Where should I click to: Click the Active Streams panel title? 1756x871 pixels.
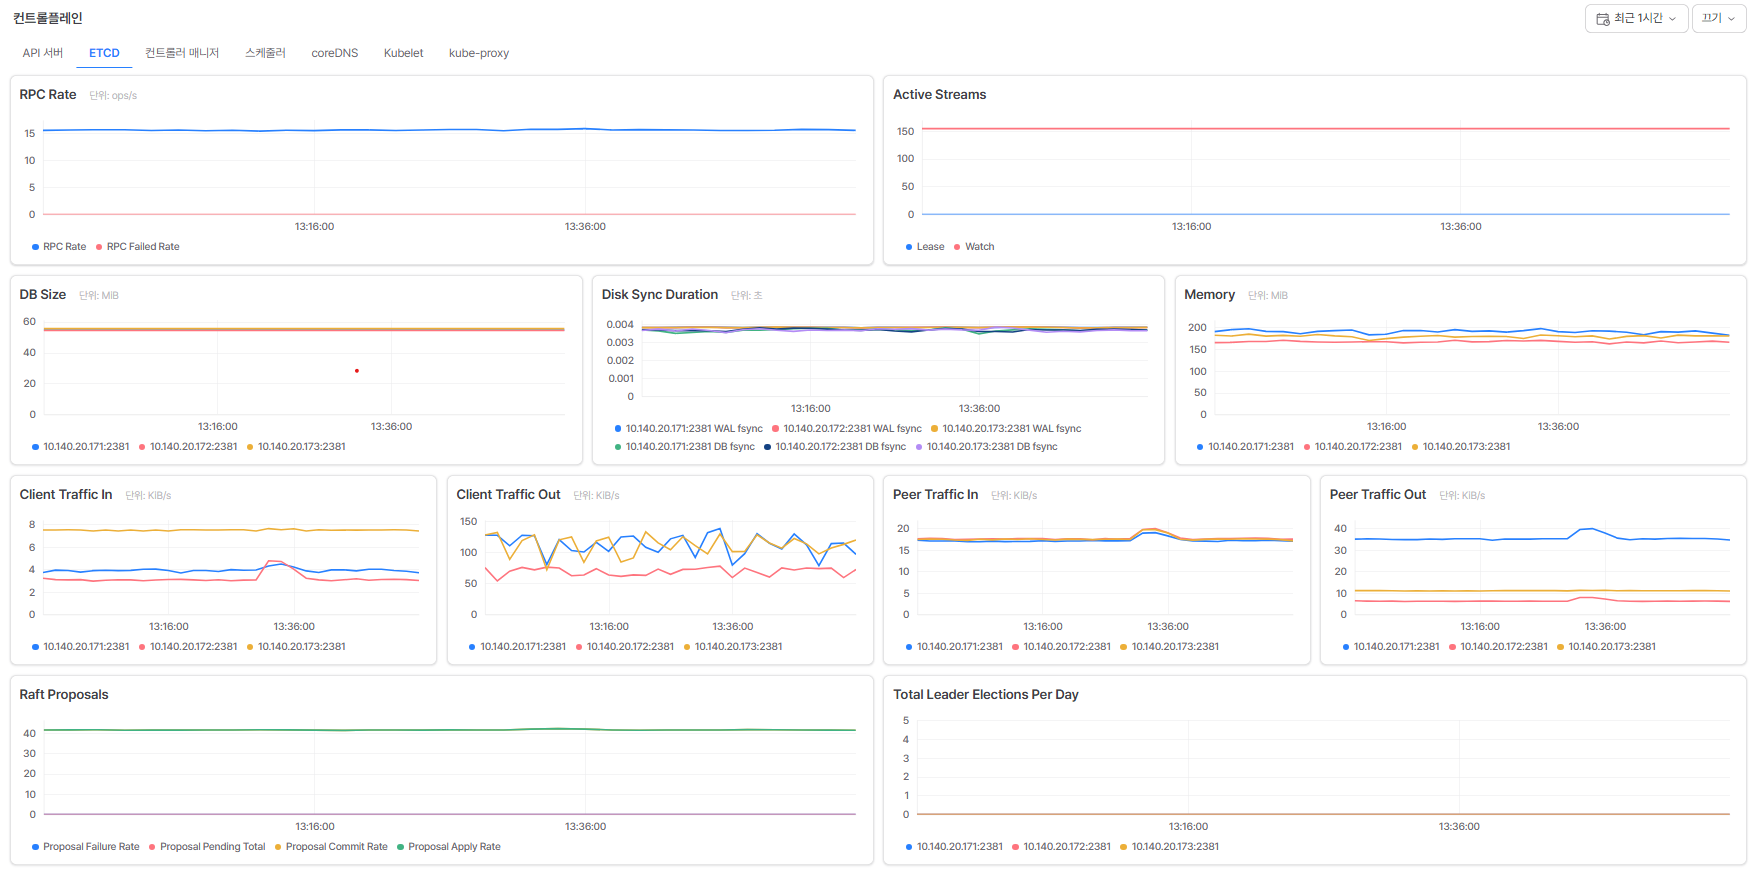tap(940, 95)
